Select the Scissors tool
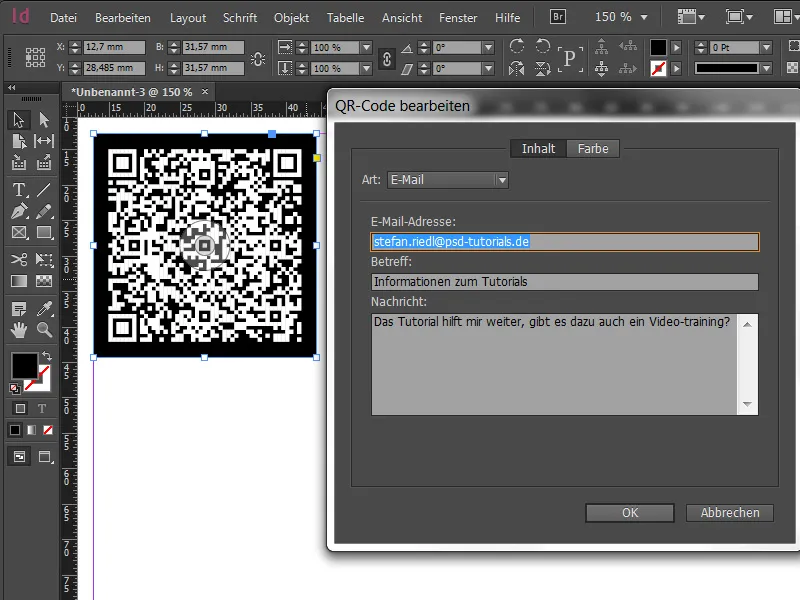The height and width of the screenshot is (600, 800). coord(17,258)
